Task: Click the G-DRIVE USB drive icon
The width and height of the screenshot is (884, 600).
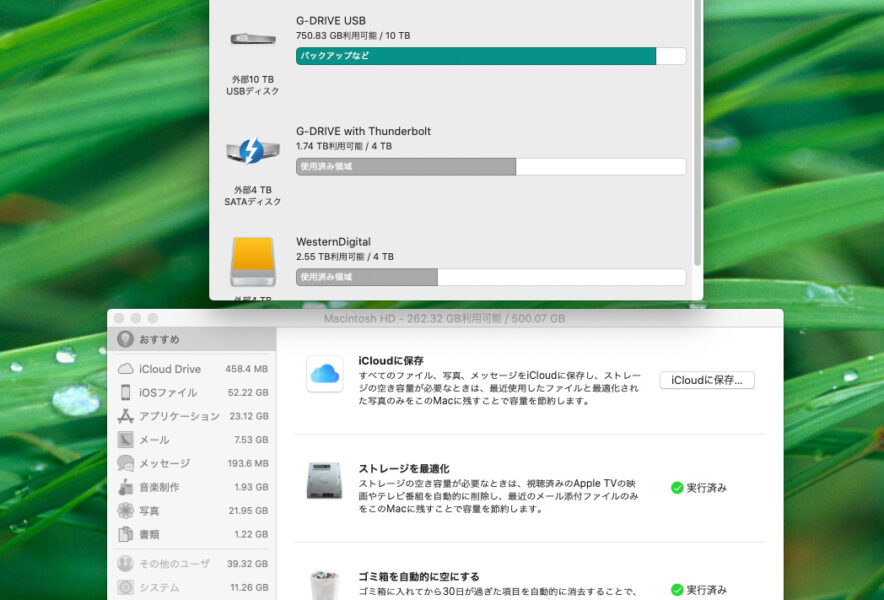Action: (x=253, y=39)
